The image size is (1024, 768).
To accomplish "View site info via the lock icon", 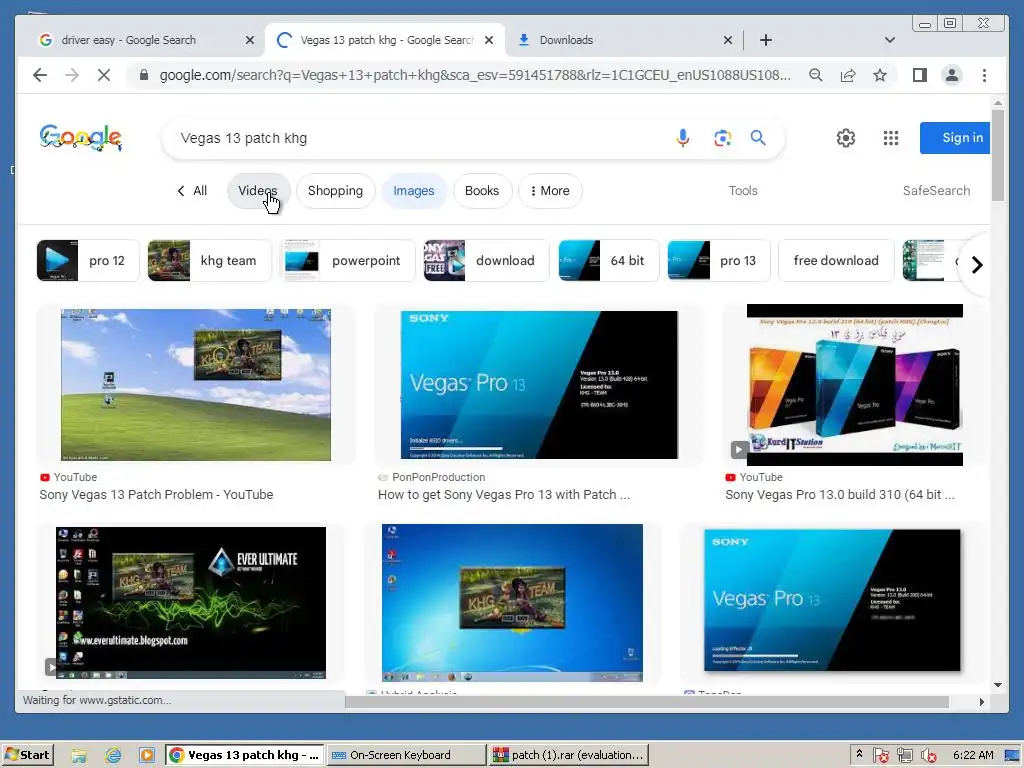I will [144, 75].
